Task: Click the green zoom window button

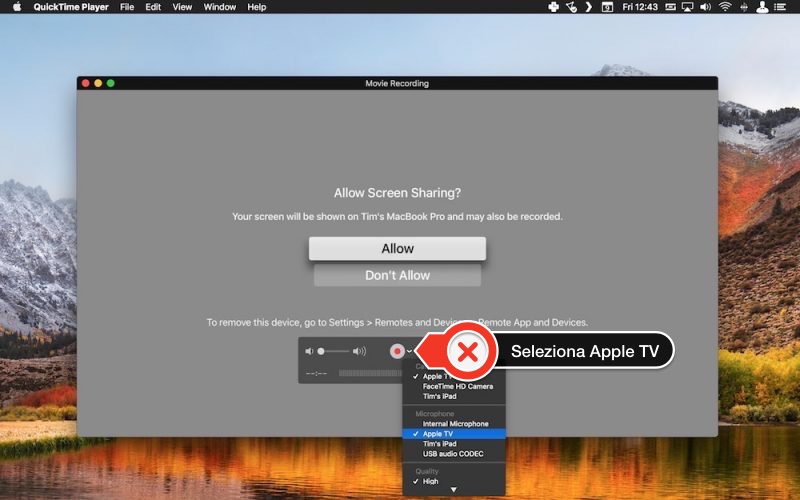Action: (110, 83)
